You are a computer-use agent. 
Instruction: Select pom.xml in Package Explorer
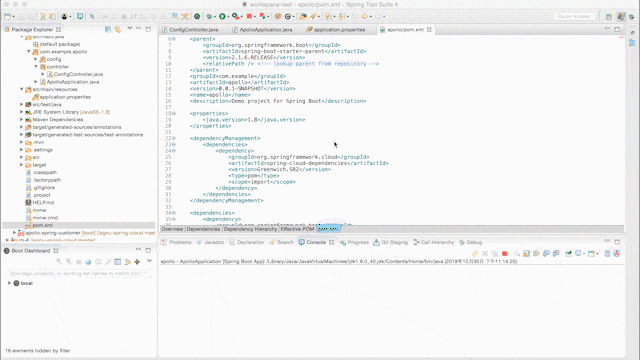coord(42,225)
